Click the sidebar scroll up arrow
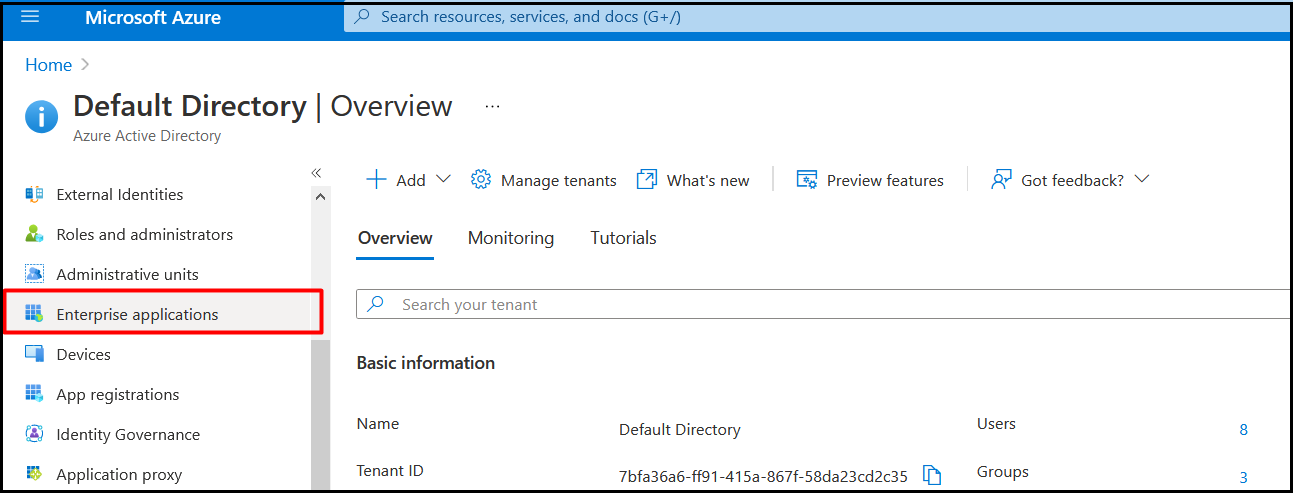This screenshot has width=1293, height=493. tap(320, 196)
